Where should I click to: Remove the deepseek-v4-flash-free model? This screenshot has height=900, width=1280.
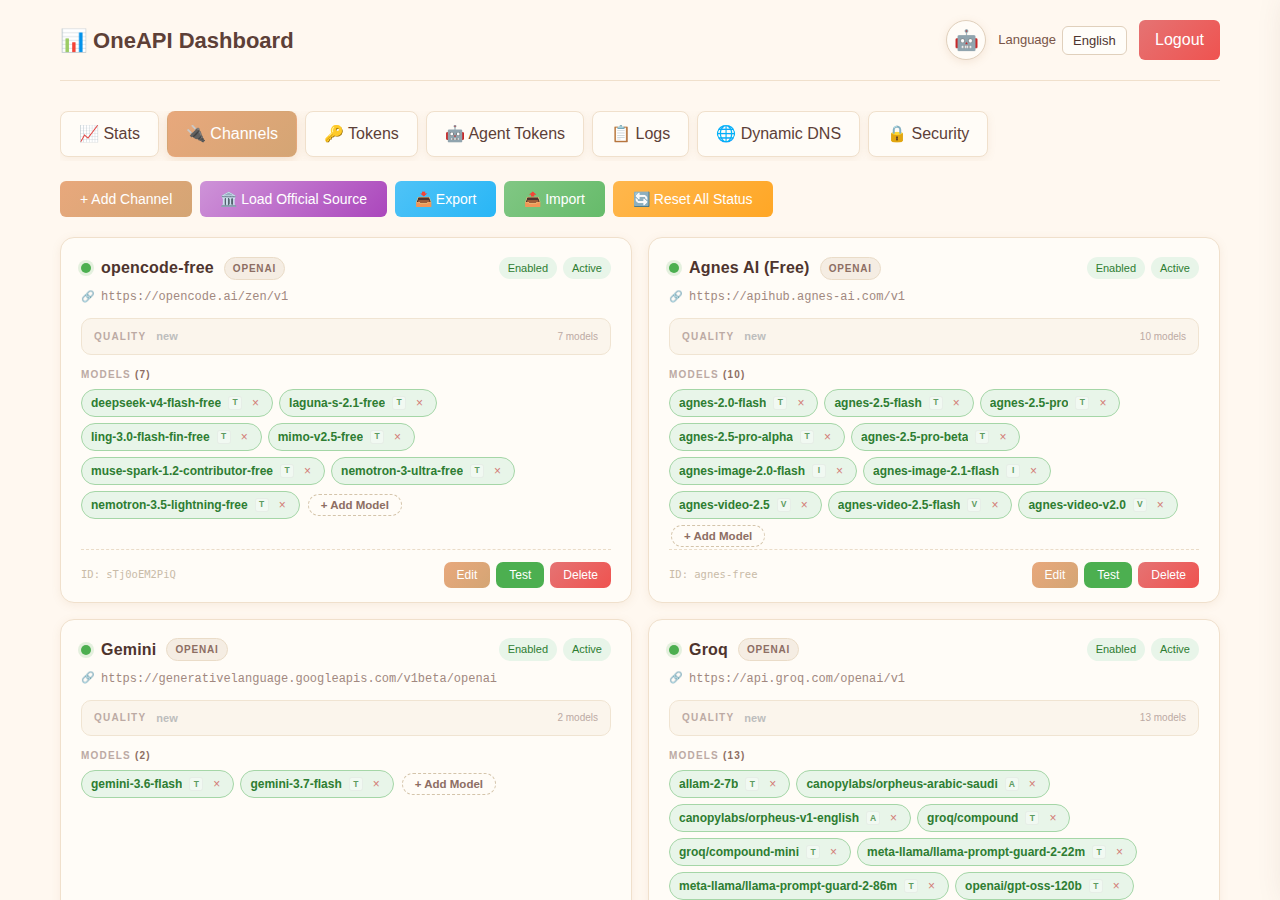(x=255, y=403)
